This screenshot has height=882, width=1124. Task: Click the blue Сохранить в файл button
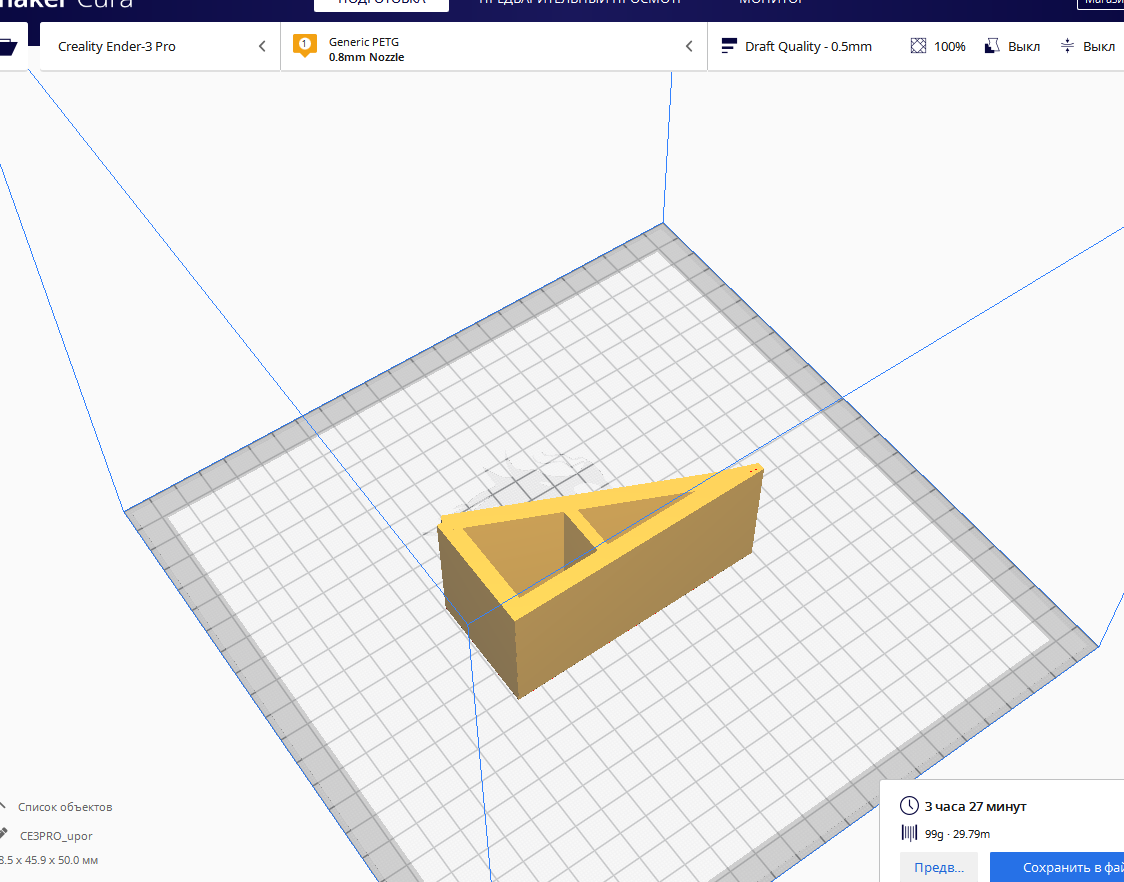point(1056,867)
